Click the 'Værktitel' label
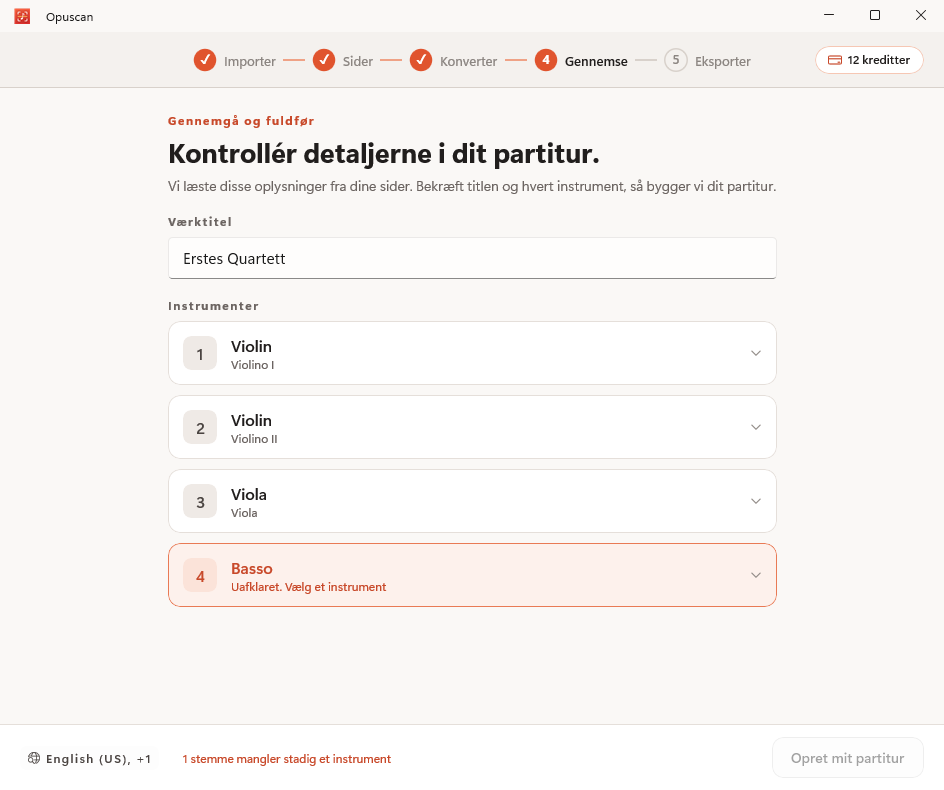 (200, 222)
